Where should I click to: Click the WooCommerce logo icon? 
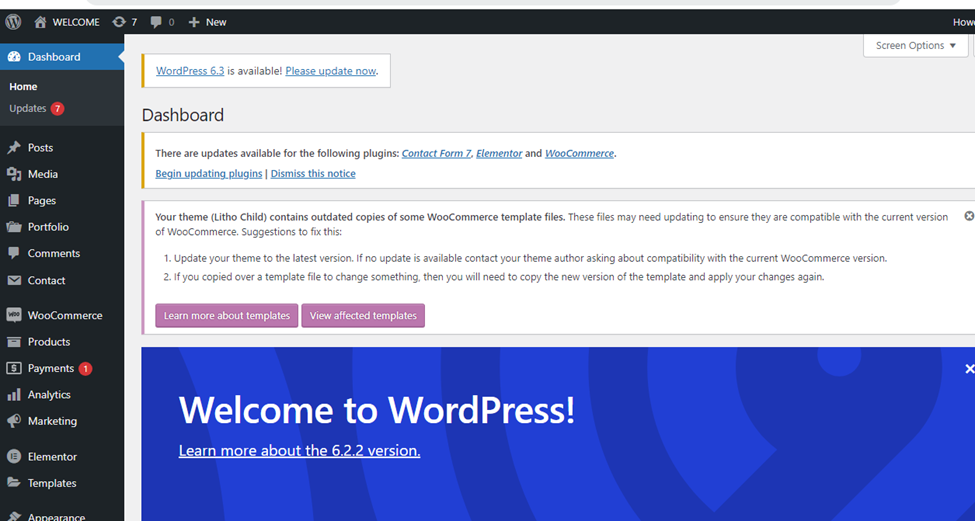point(14,315)
